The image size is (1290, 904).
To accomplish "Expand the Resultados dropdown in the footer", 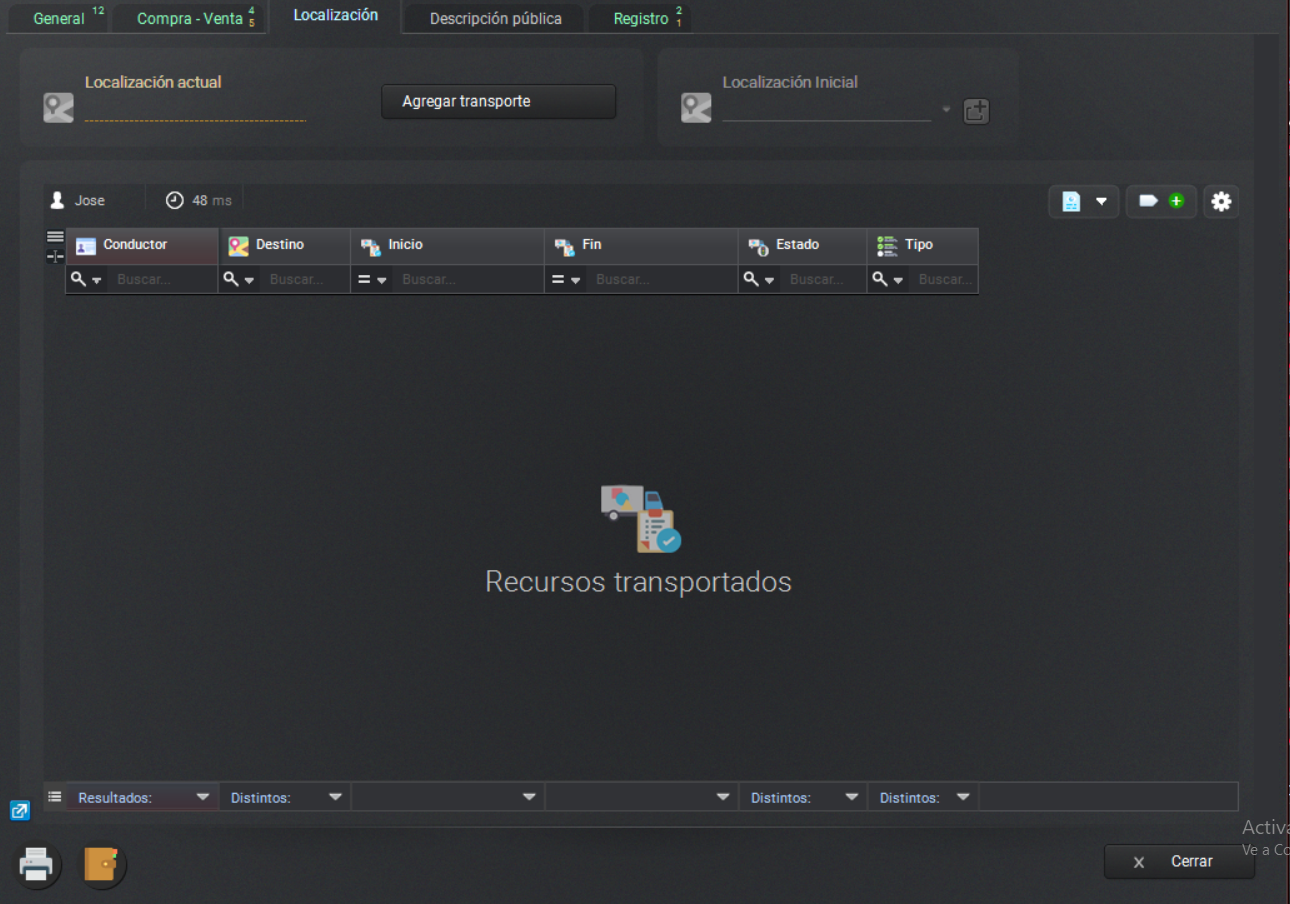I will (204, 796).
